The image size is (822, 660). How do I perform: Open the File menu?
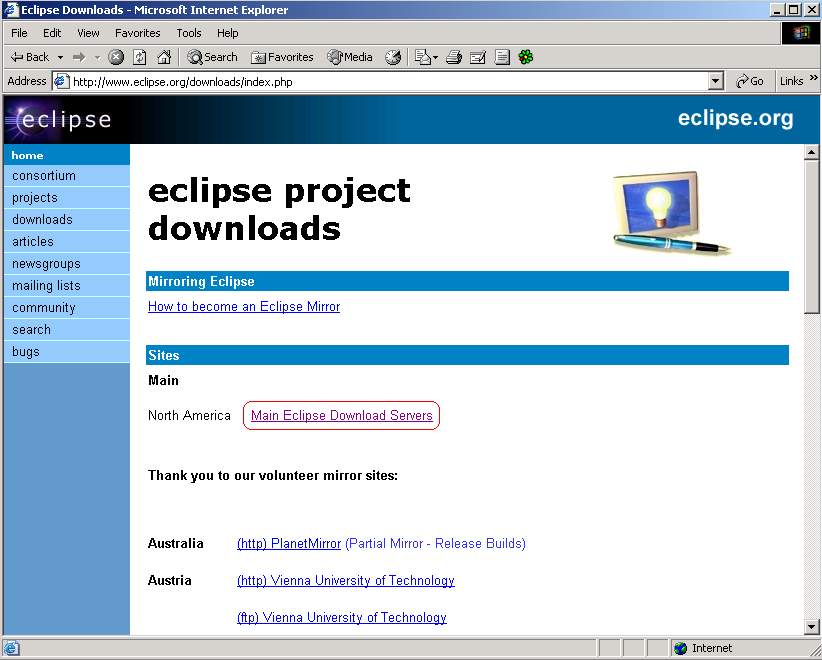[x=19, y=33]
